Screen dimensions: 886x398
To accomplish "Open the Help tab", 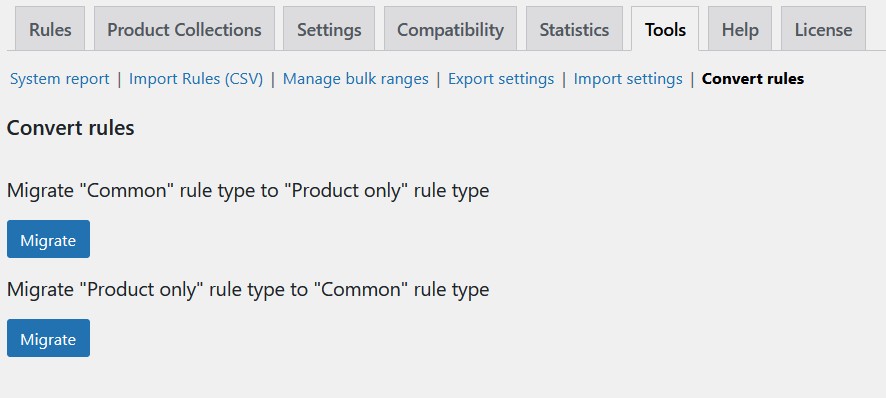I will pos(740,29).
